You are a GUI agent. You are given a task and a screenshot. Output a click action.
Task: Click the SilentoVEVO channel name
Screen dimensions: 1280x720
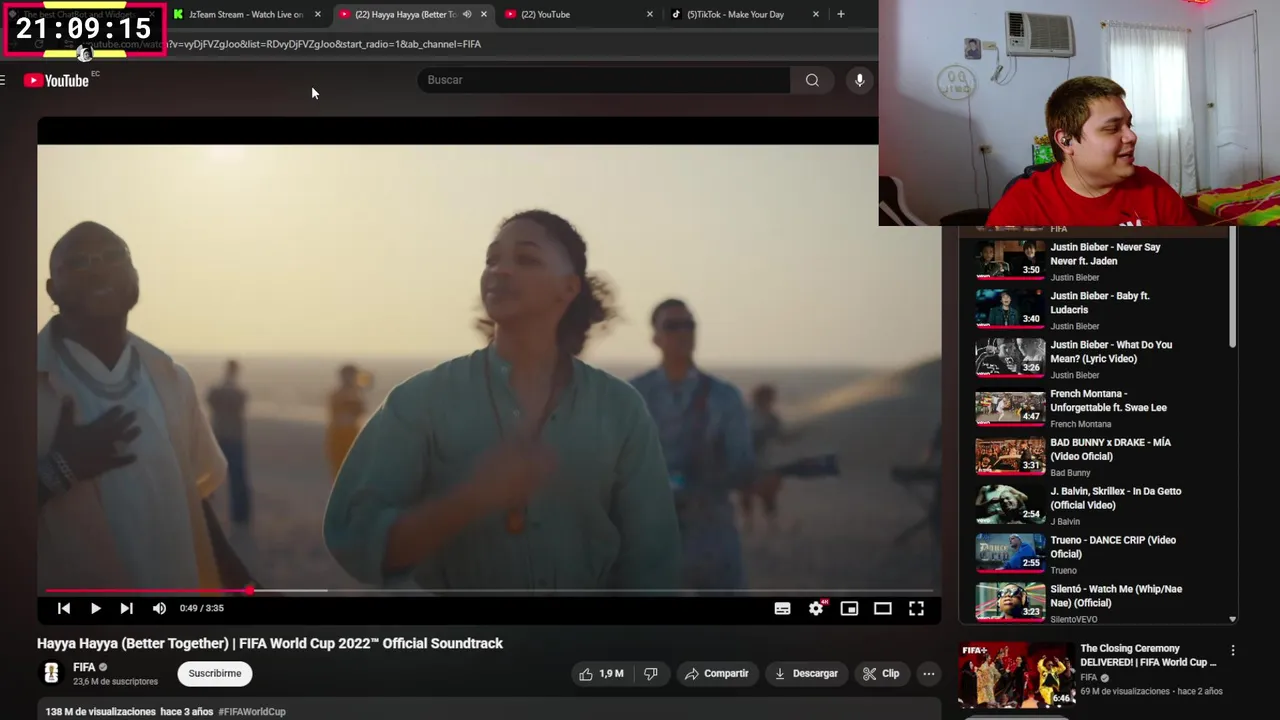(1074, 620)
